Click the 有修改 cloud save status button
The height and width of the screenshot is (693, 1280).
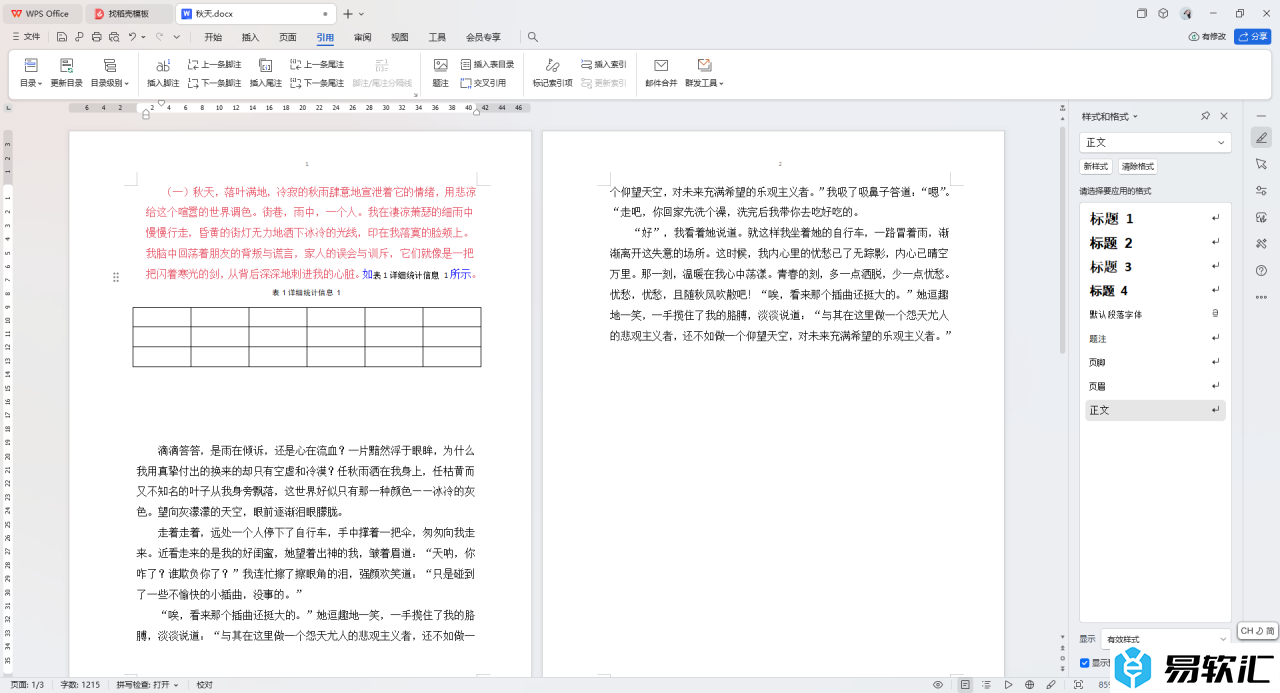(1207, 37)
